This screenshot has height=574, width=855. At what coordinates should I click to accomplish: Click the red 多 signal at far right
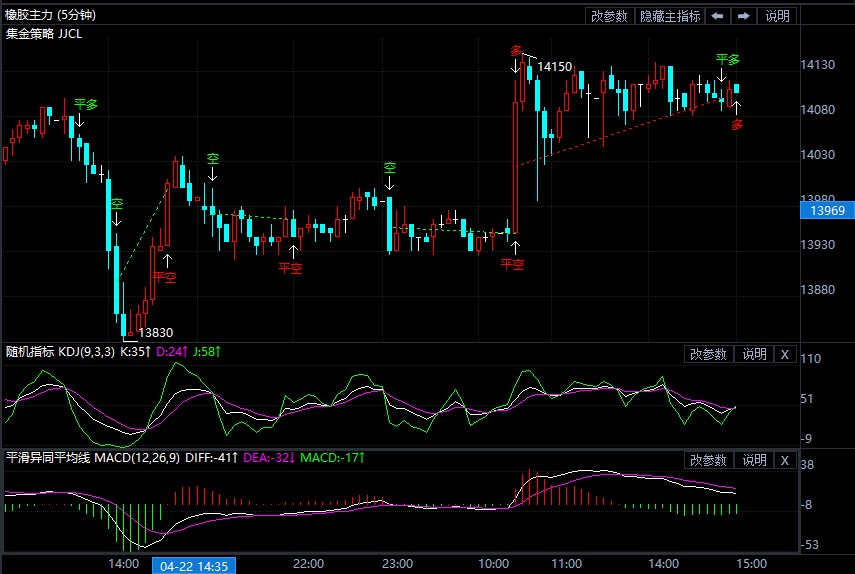(x=737, y=125)
